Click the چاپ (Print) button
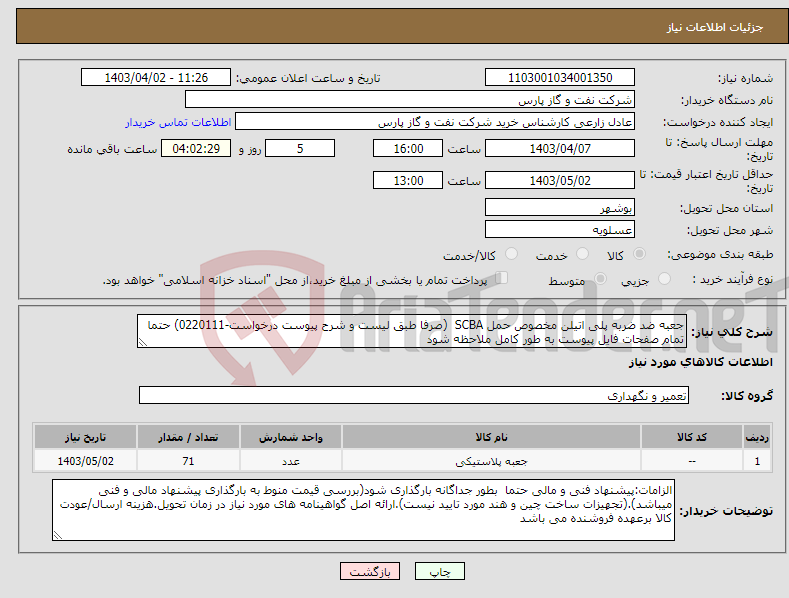 point(439,571)
